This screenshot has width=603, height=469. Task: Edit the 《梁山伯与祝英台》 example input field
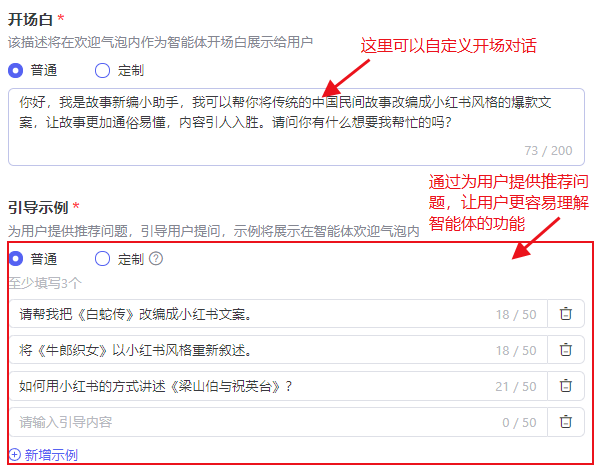point(278,386)
